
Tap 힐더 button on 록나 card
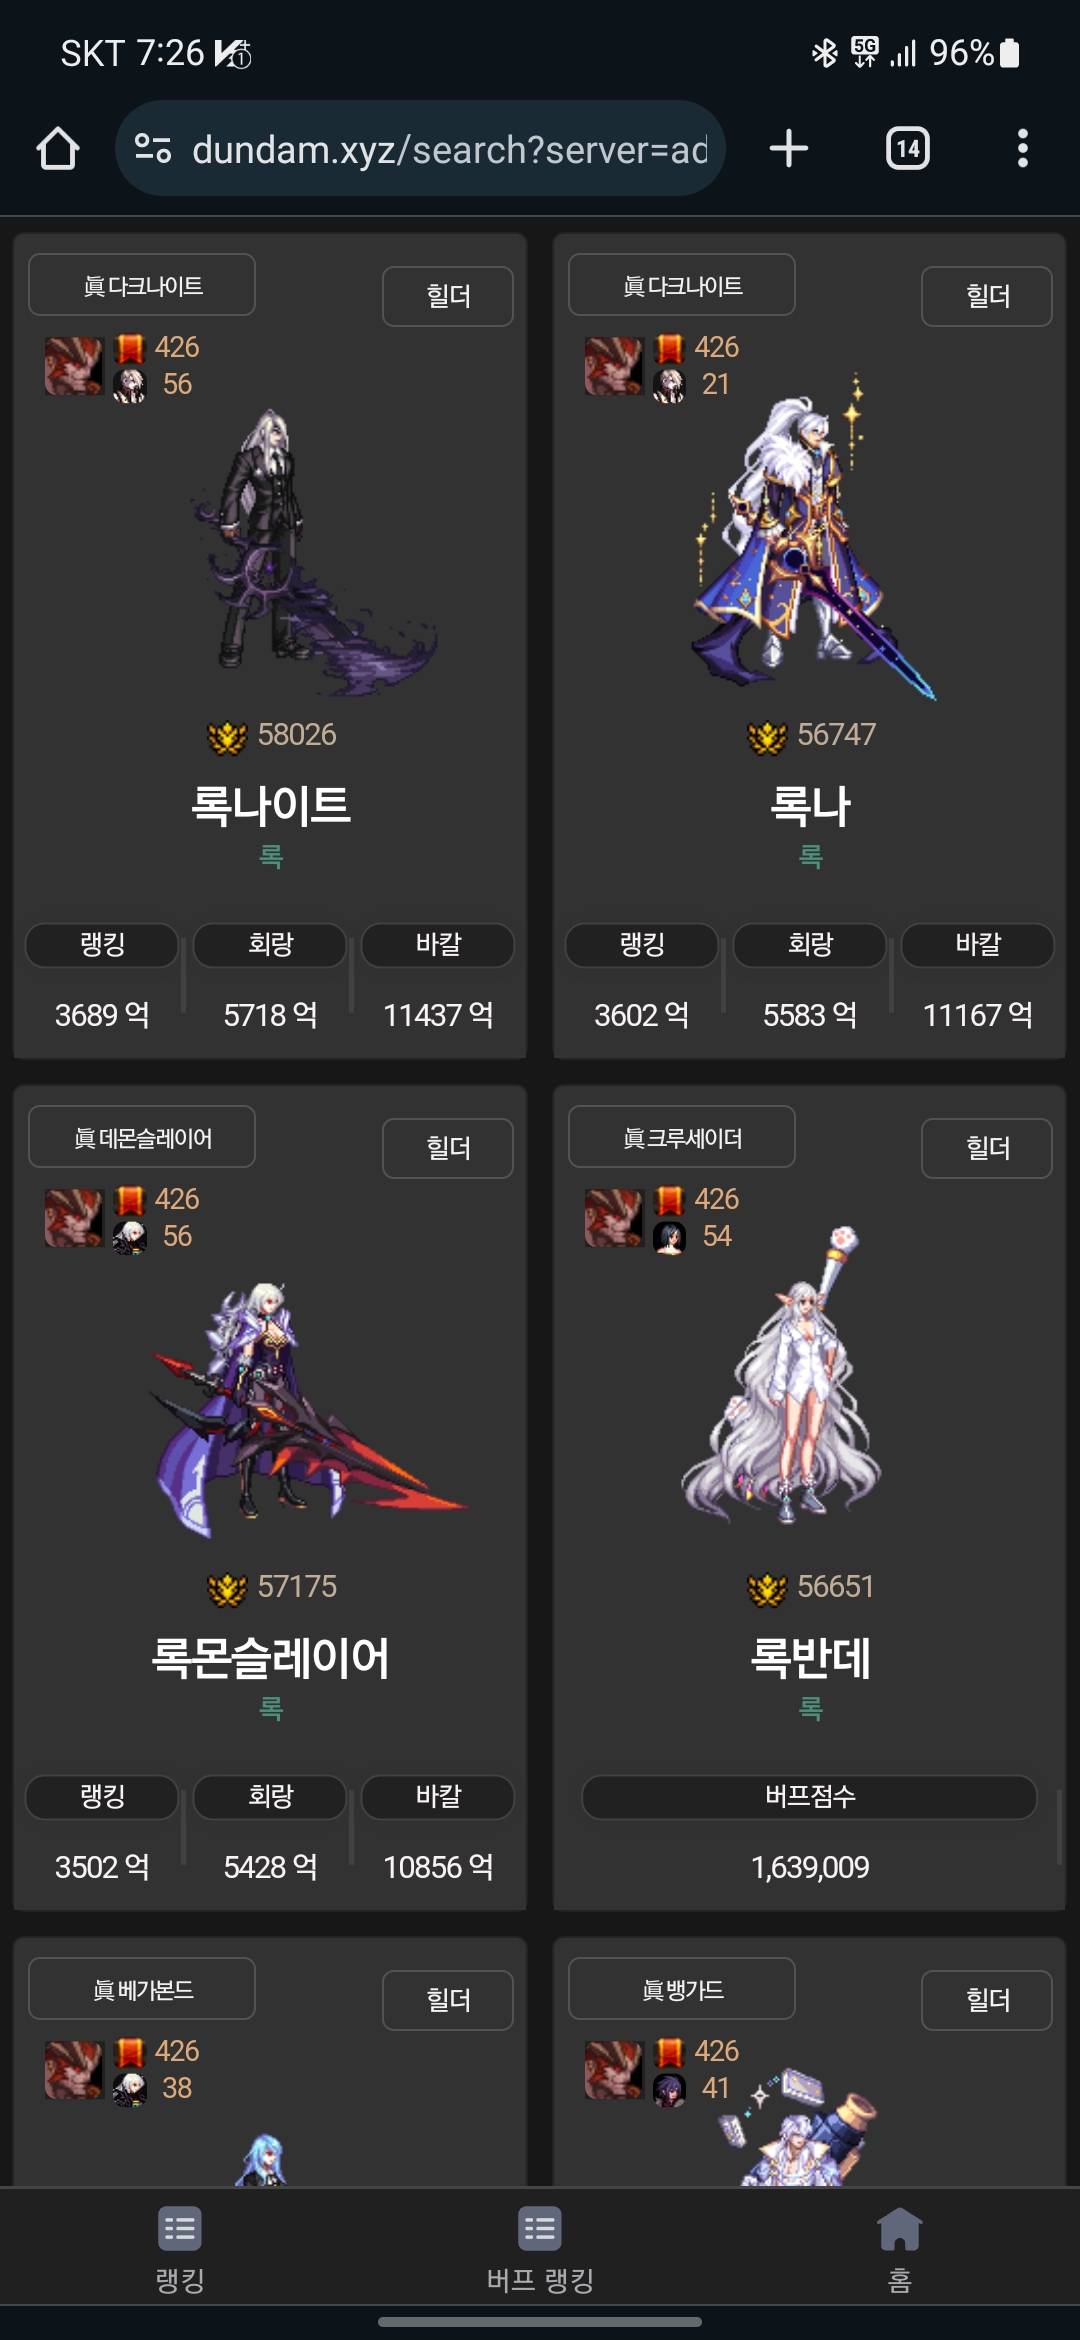987,296
